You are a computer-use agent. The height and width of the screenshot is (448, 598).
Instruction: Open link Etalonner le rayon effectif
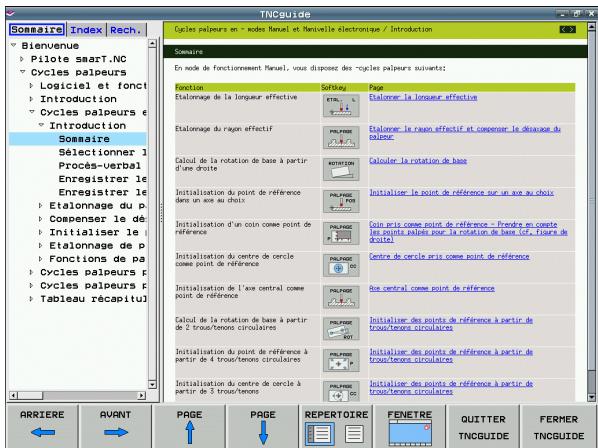point(465,133)
